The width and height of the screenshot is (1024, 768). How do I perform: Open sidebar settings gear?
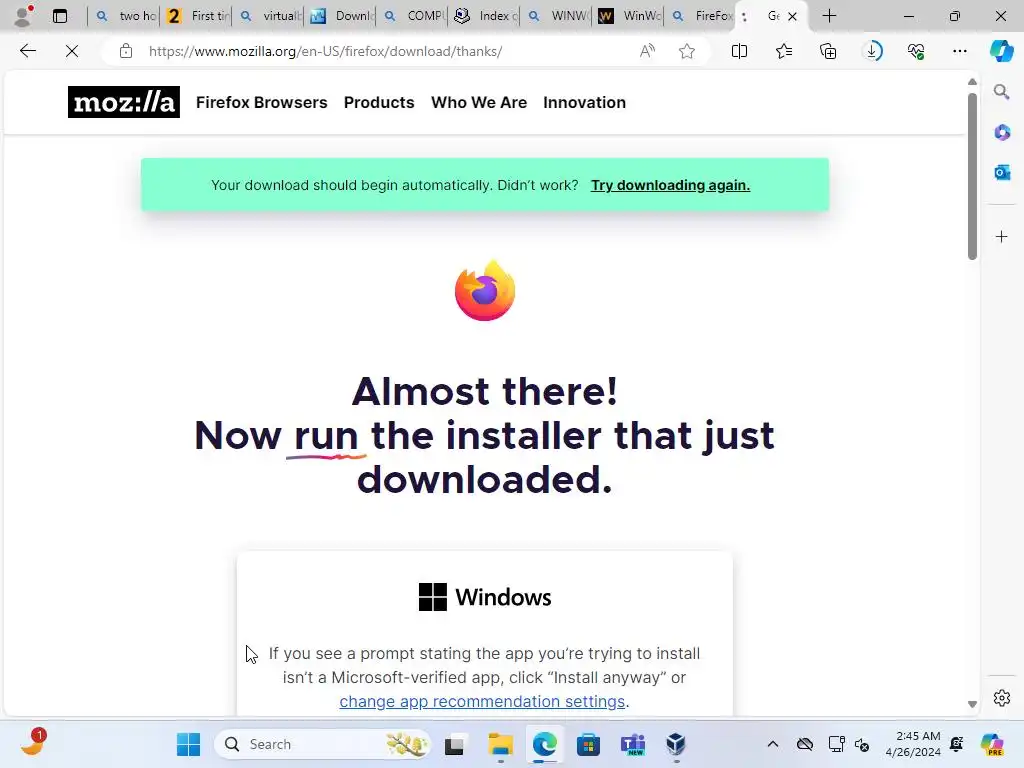pos(1002,698)
